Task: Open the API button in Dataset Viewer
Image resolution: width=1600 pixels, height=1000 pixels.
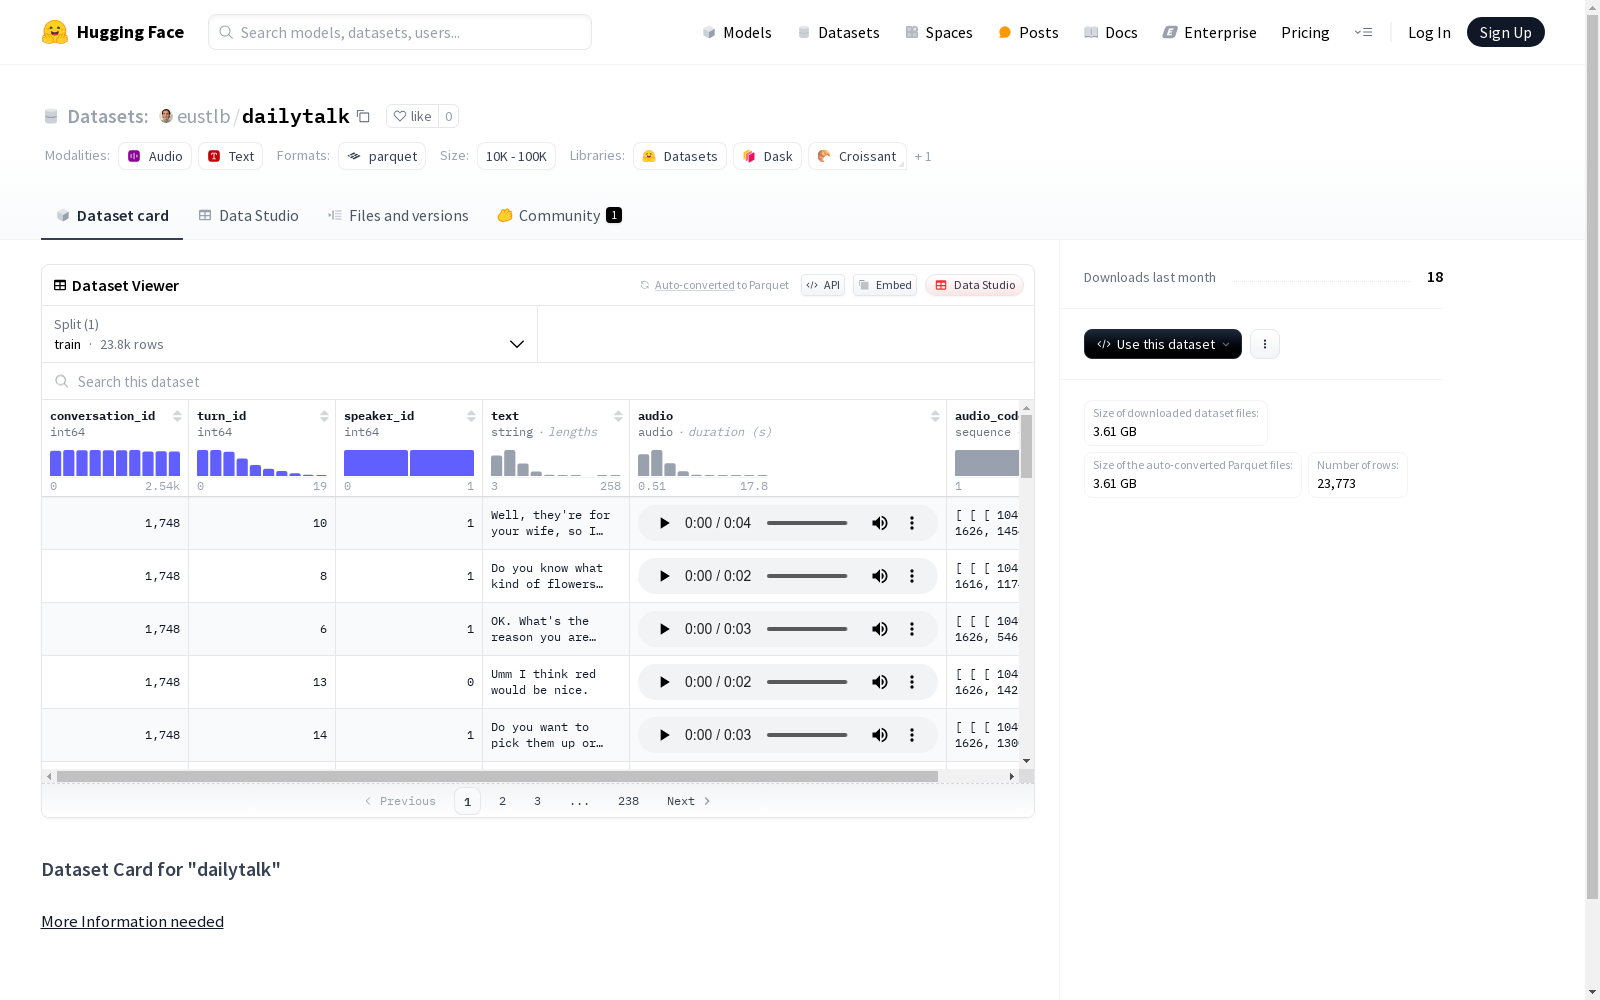Action: [823, 285]
